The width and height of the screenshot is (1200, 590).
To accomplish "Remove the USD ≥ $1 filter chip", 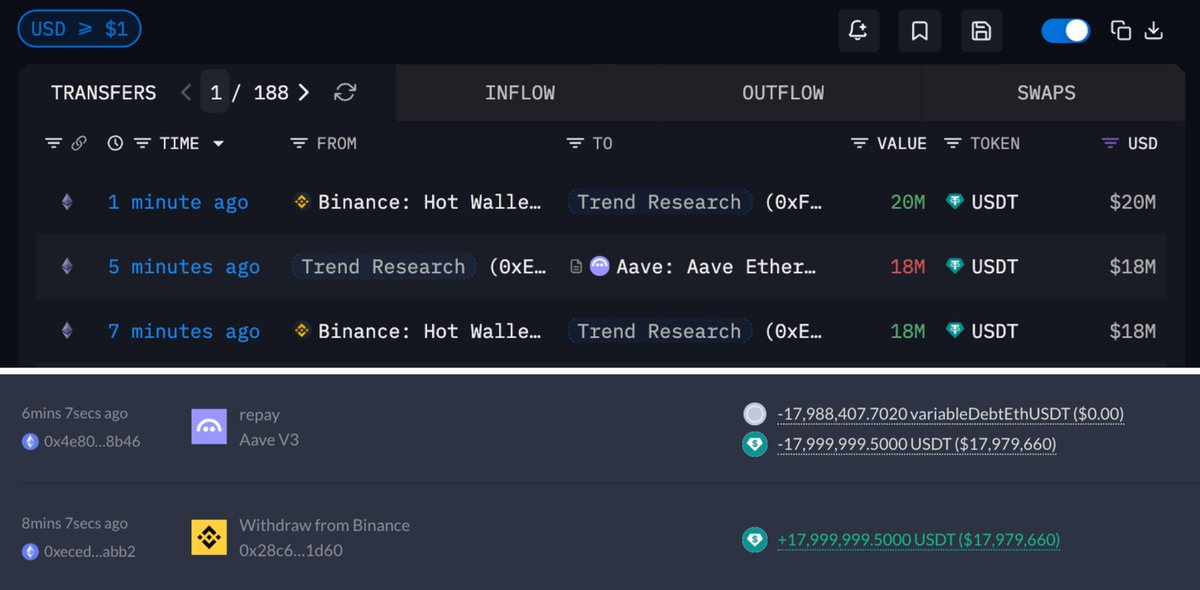I will tap(79, 29).
